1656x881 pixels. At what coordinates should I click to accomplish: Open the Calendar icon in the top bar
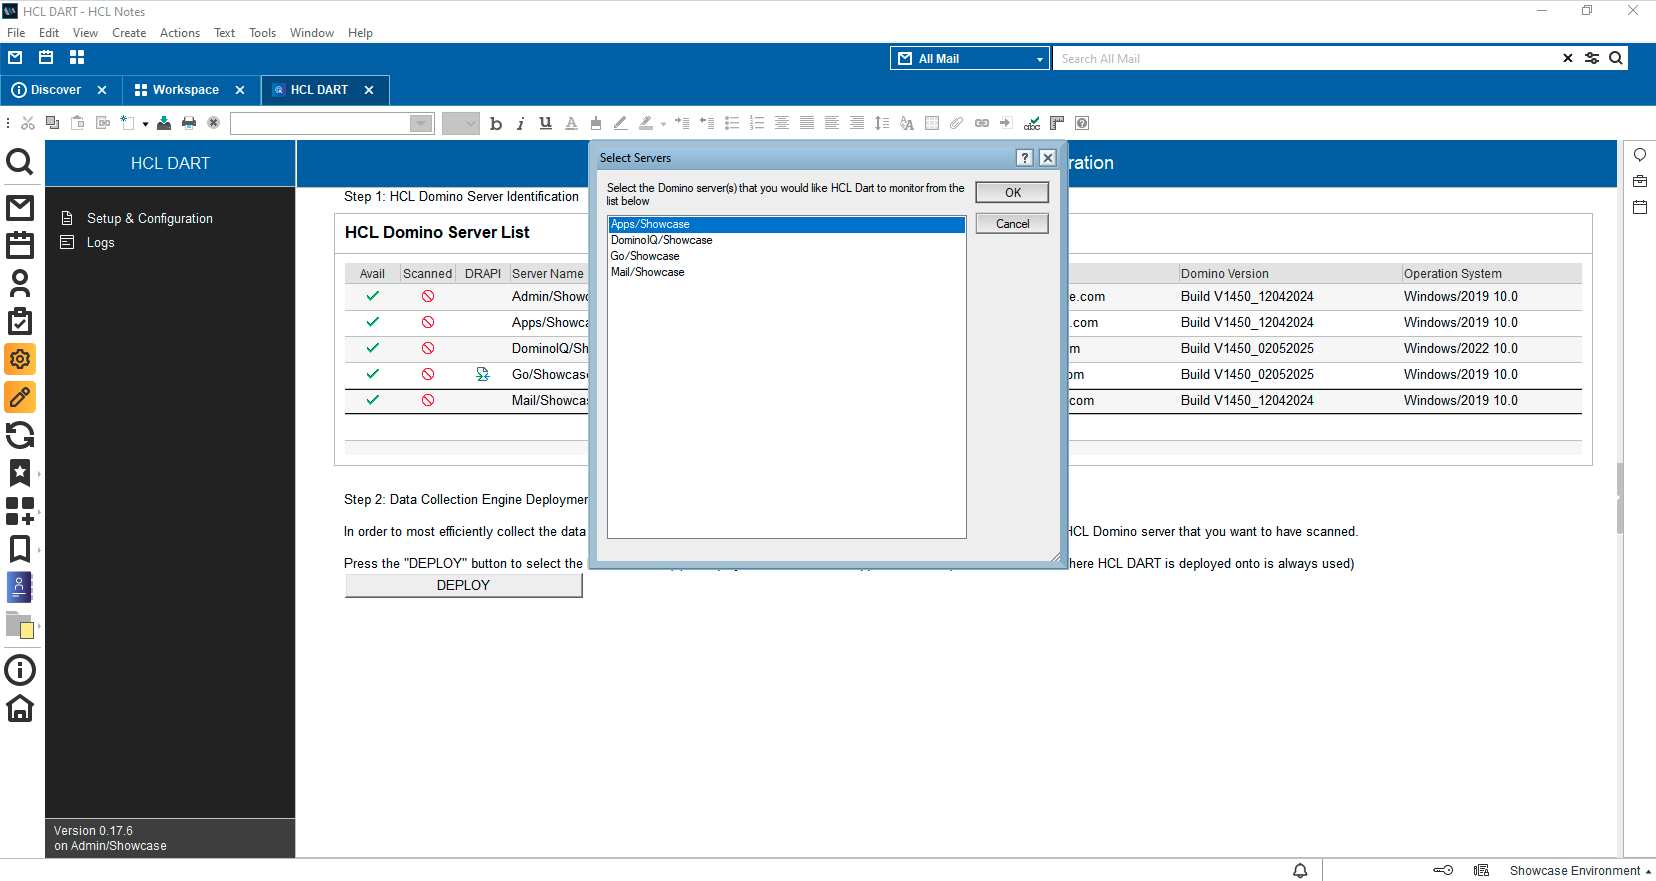pyautogui.click(x=46, y=57)
